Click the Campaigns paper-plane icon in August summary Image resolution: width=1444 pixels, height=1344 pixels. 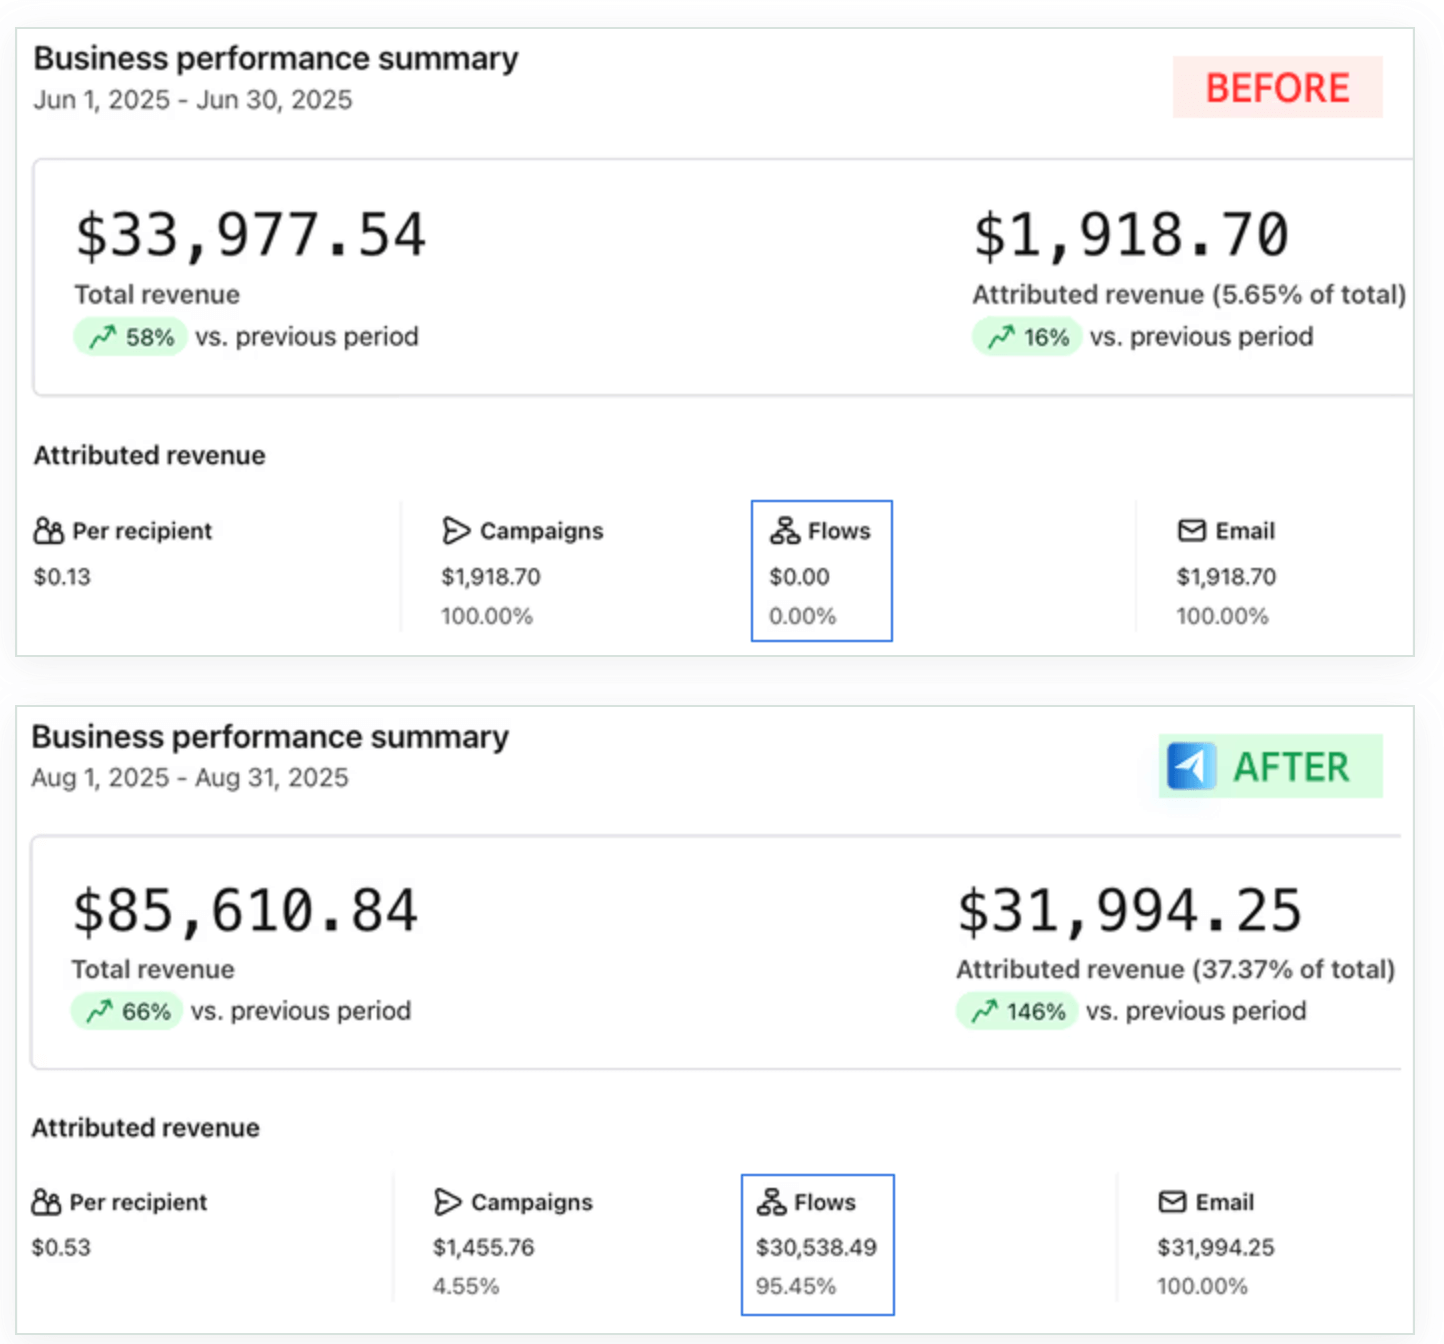point(448,1202)
